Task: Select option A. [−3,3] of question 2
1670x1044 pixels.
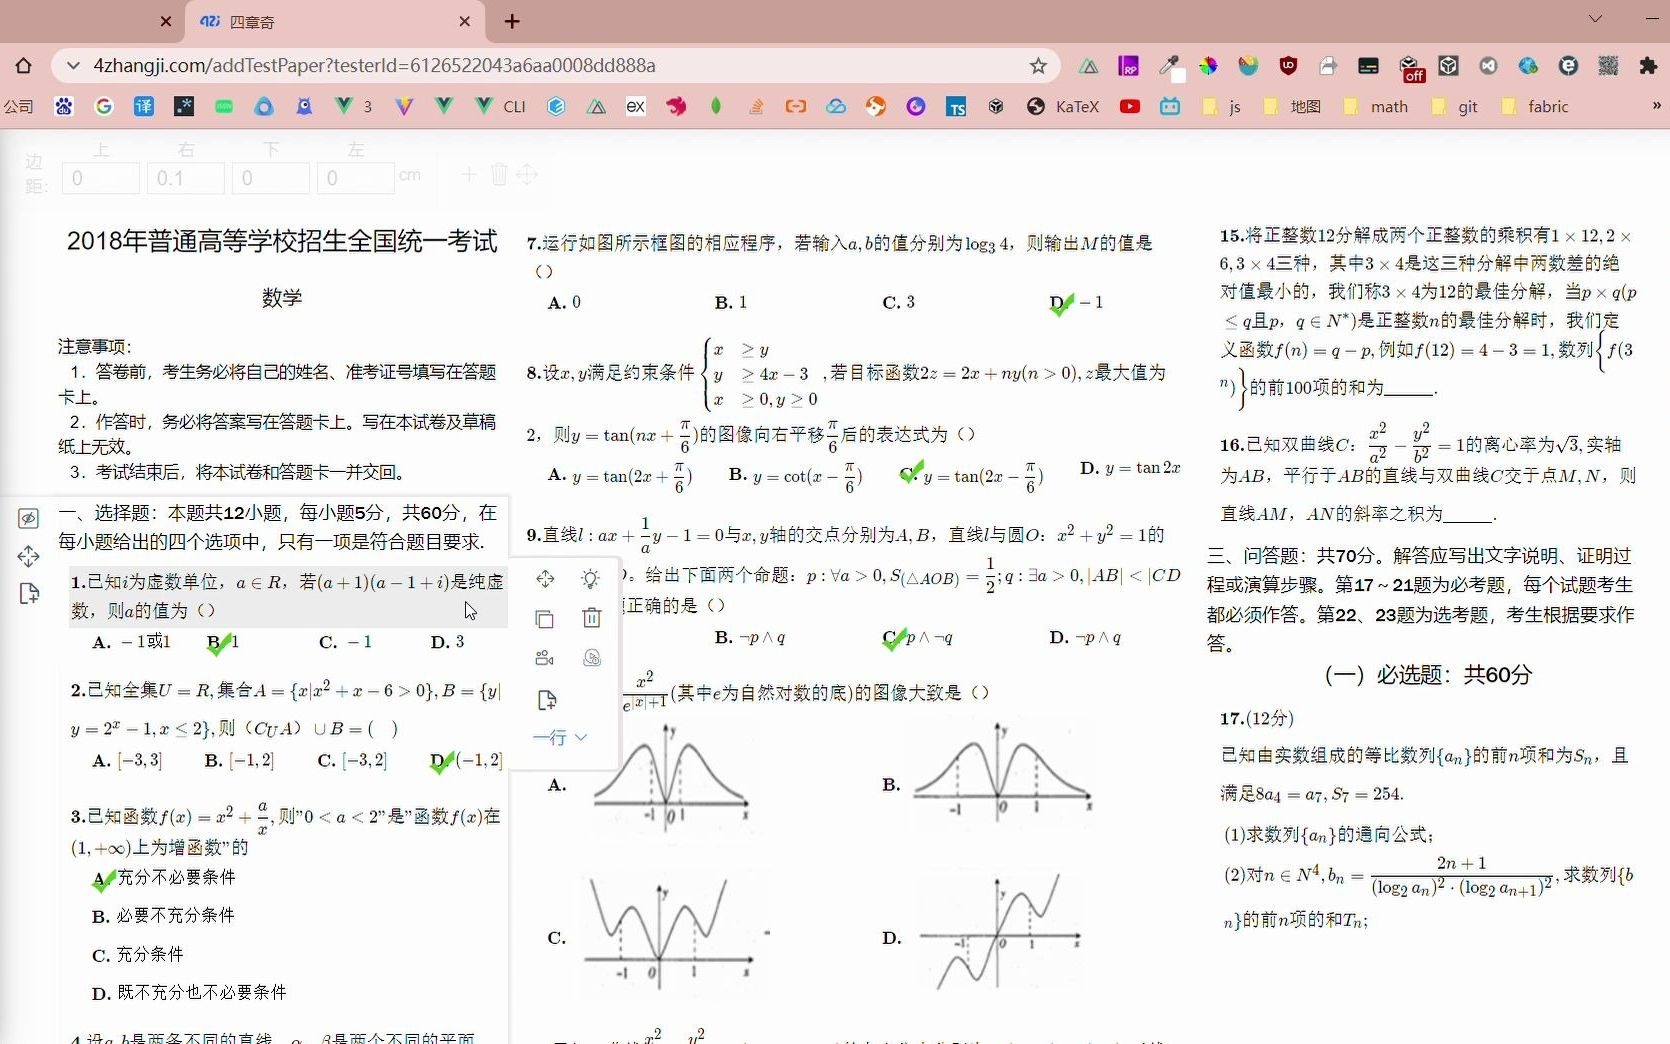Action: coord(127,761)
